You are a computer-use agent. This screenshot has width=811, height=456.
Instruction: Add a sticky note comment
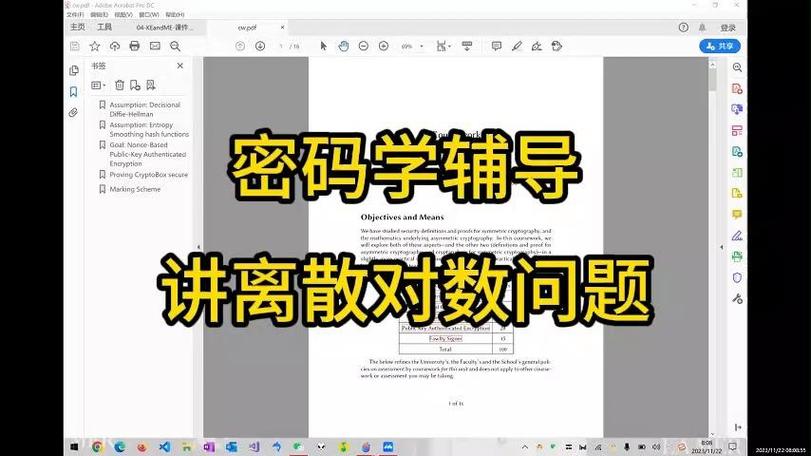click(497, 46)
